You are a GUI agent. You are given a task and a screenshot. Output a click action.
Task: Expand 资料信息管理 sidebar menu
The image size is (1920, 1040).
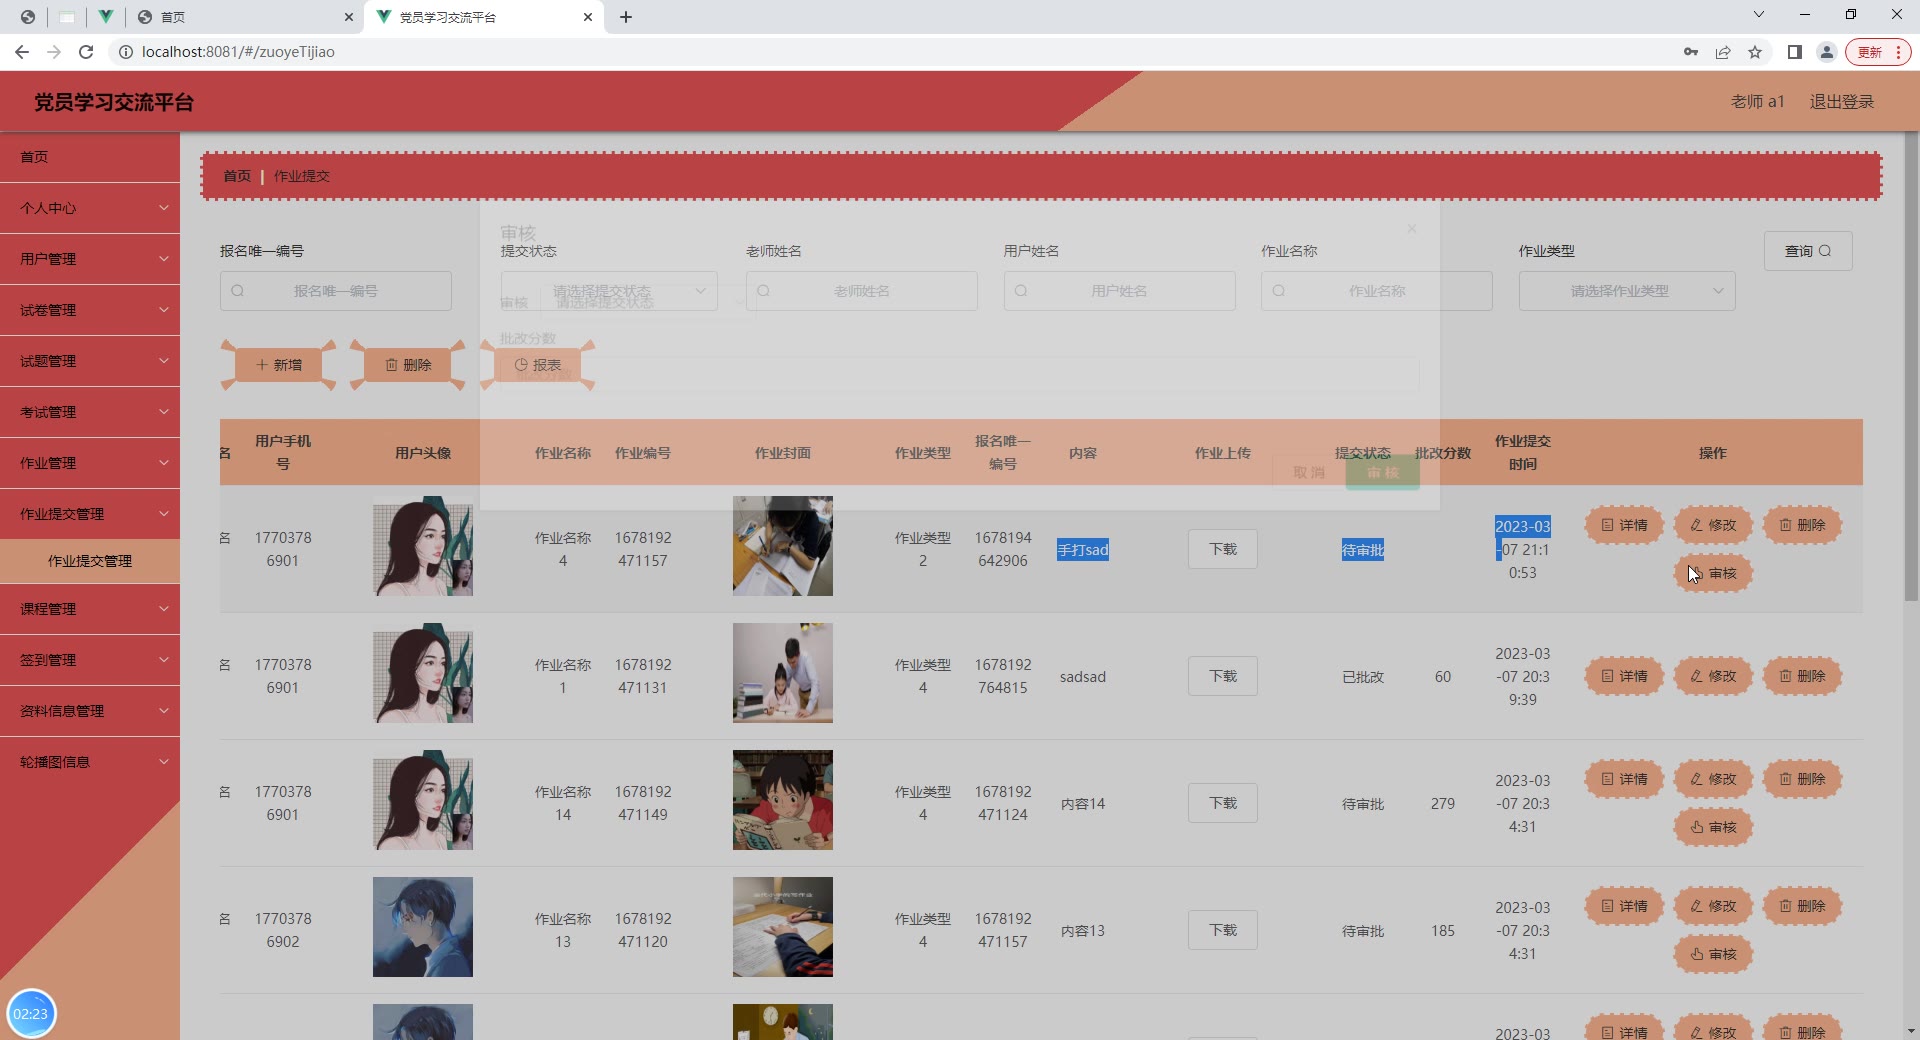[x=90, y=711]
